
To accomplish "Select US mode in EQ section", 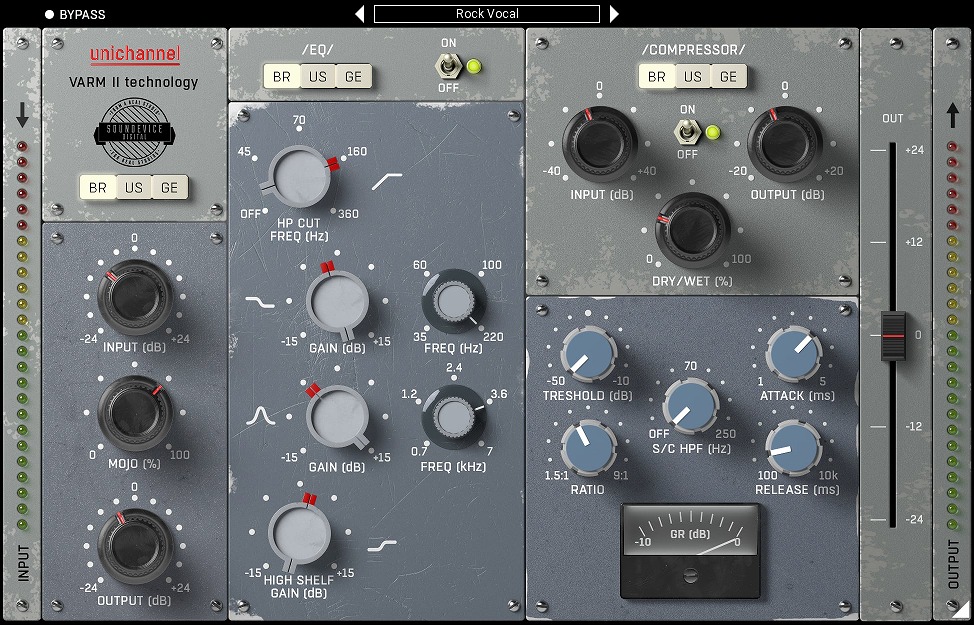I will [x=318, y=77].
